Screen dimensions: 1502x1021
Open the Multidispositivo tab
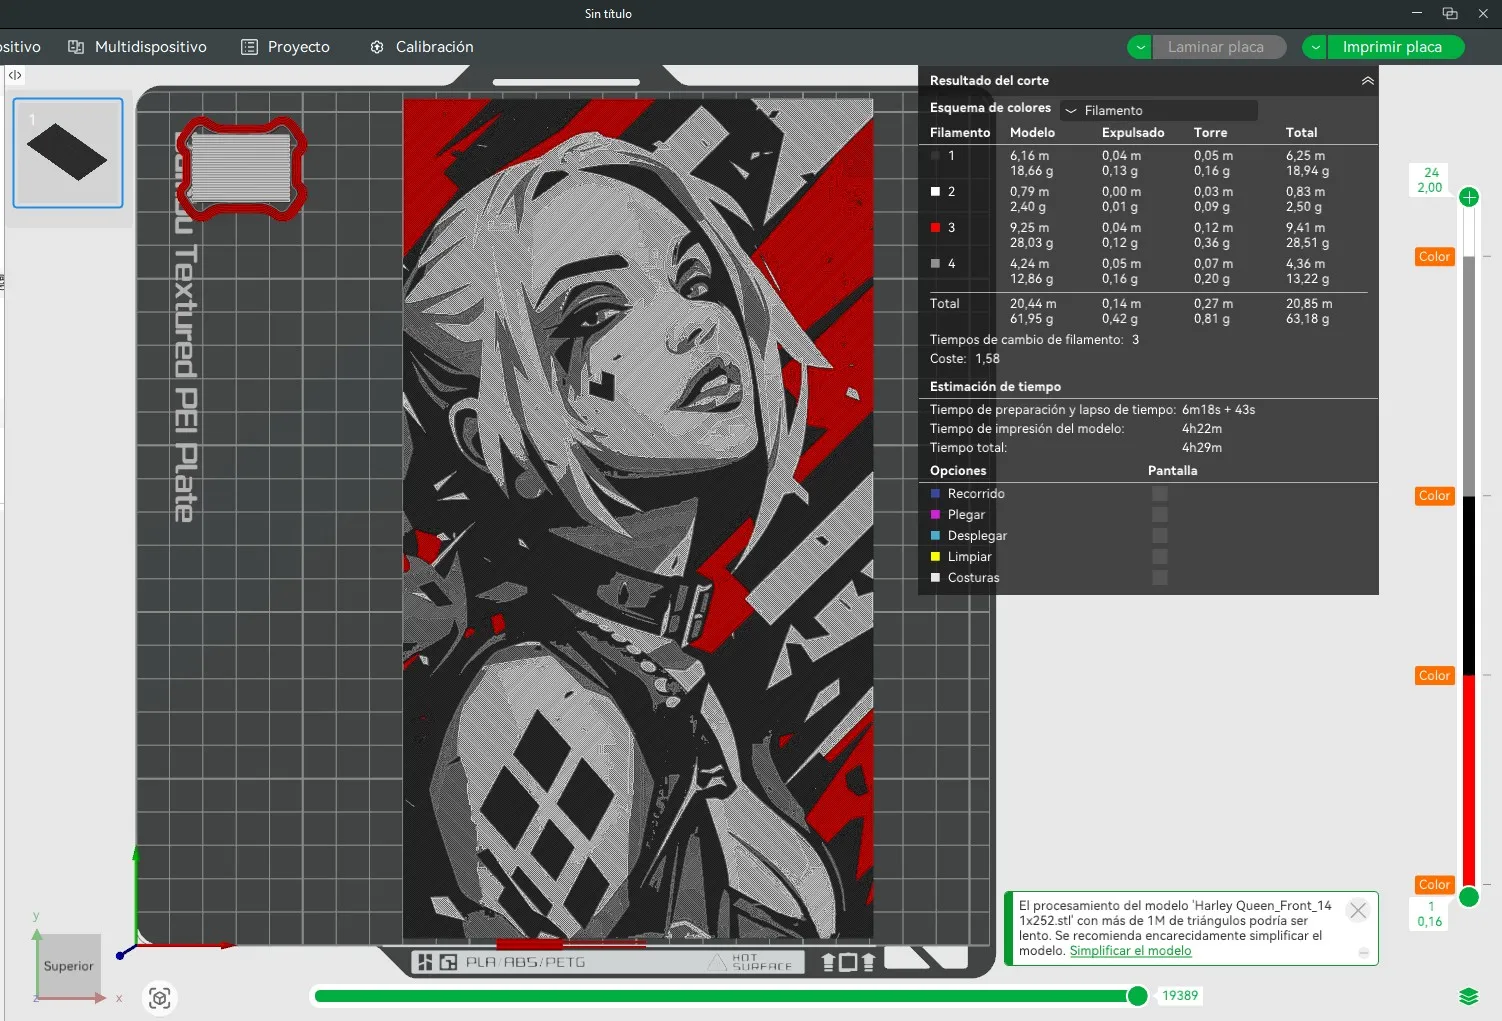pyautogui.click(x=137, y=47)
